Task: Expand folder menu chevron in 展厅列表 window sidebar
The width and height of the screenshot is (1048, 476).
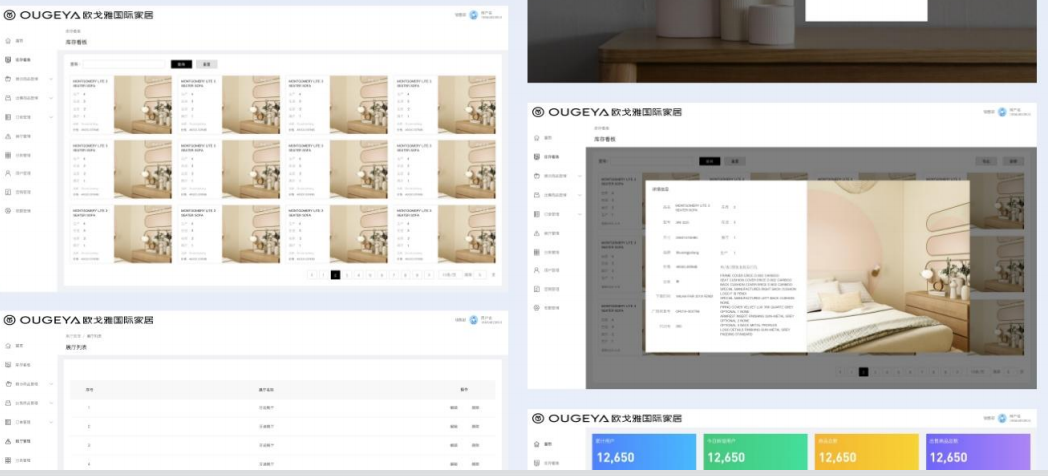Action: point(51,384)
